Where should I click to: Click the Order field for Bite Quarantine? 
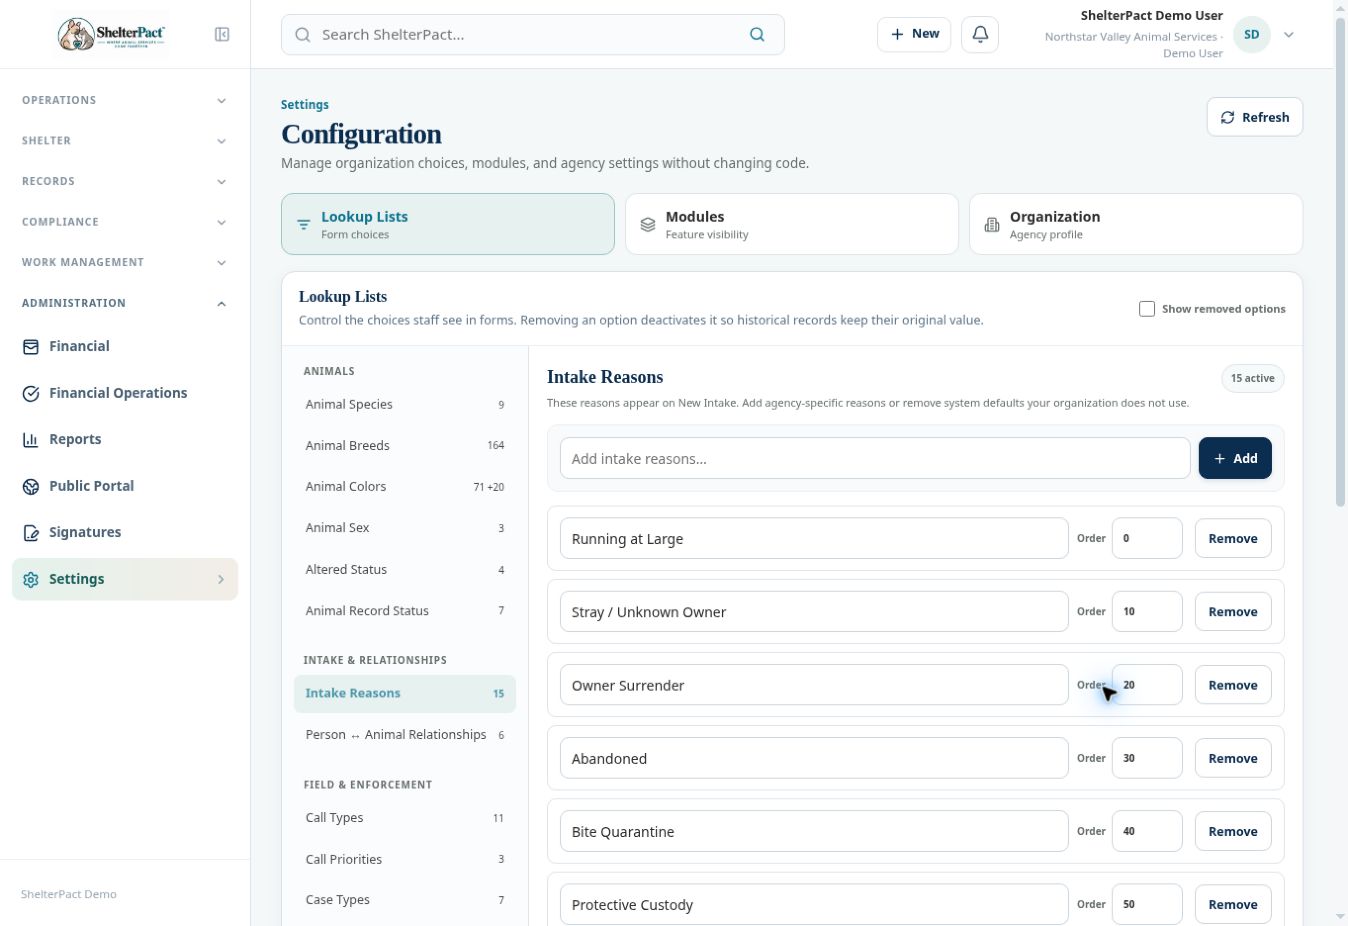coord(1147,831)
